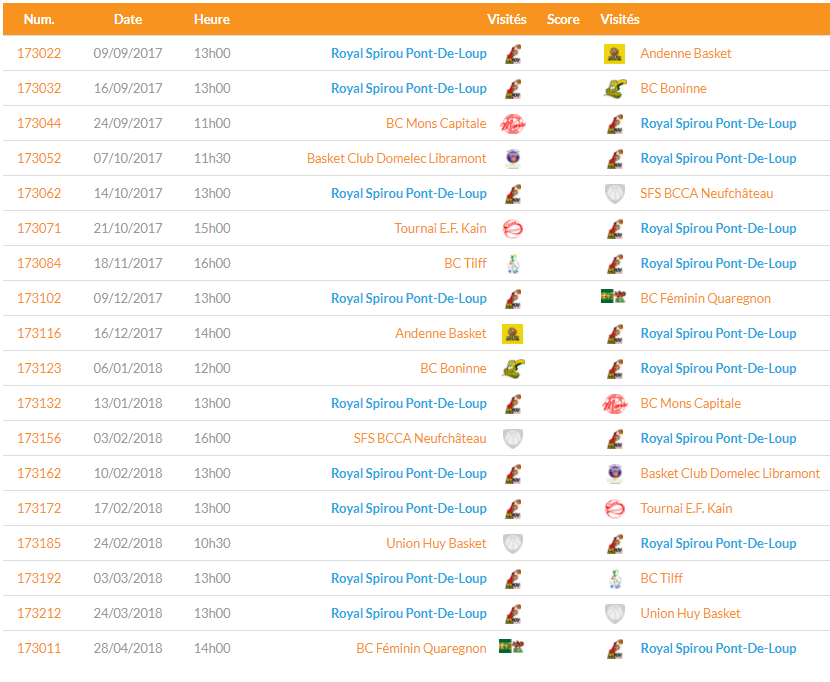The image size is (830, 682).
Task: Click the Num. column header
Action: click(x=39, y=20)
